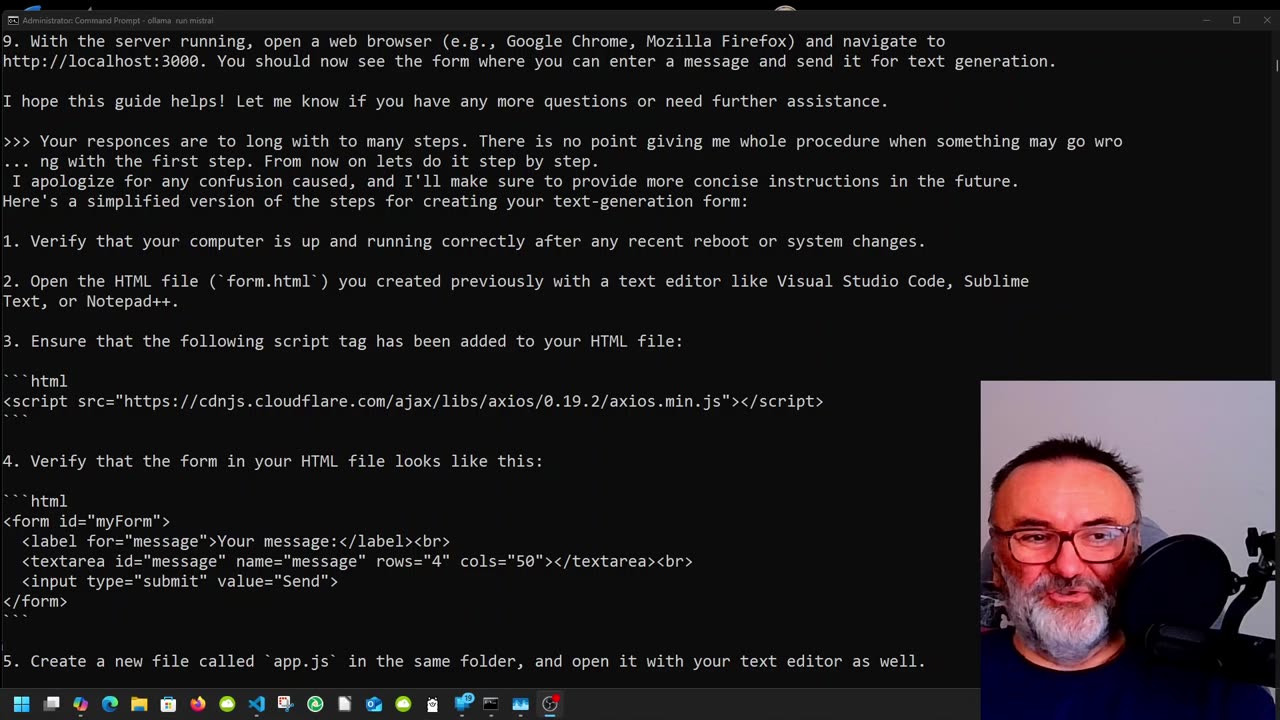Click line '5. Create a new file called app.js'

464,661
